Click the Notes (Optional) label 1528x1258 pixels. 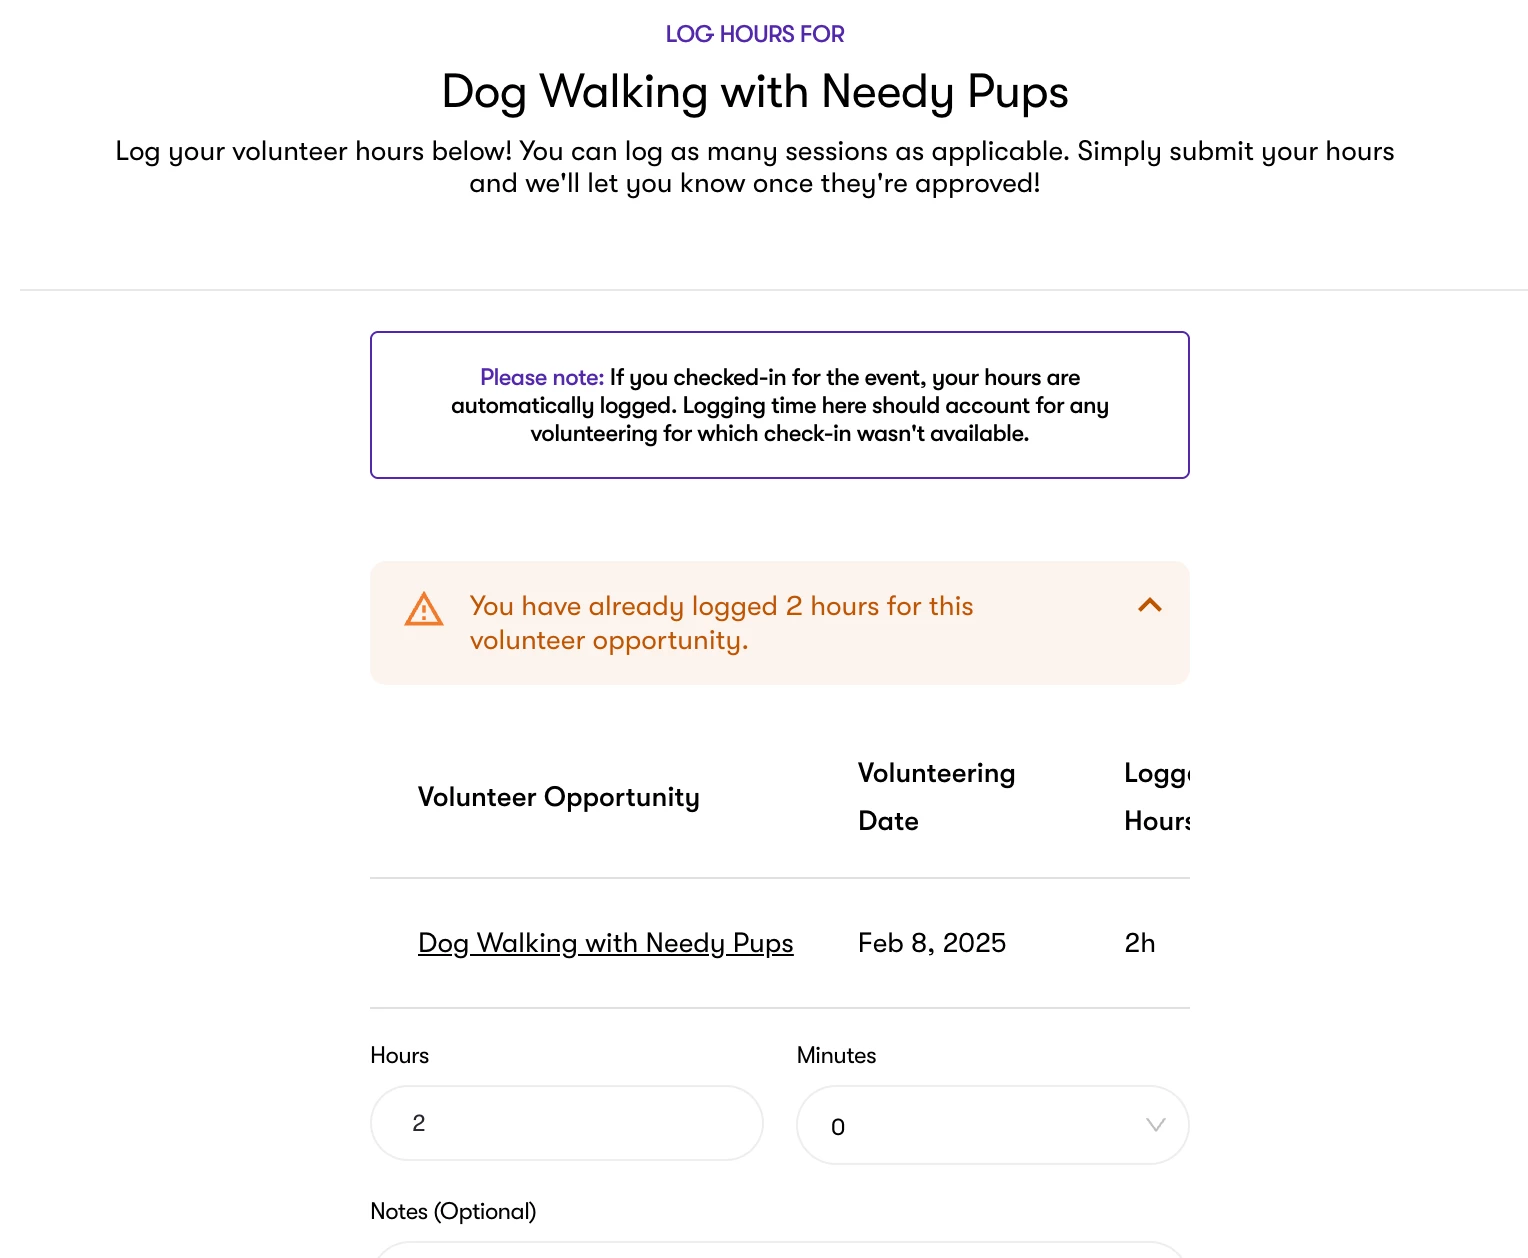tap(453, 1211)
